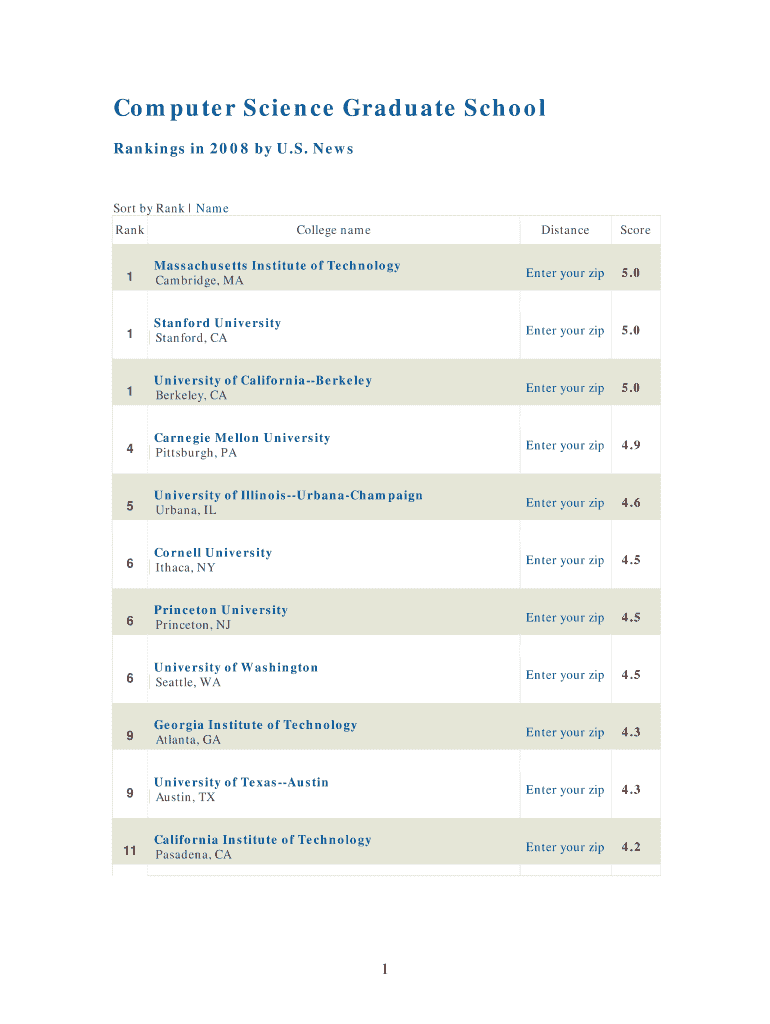Click 'Enter your zip' in the Stanford row
The height and width of the screenshot is (1024, 770).
tap(565, 331)
